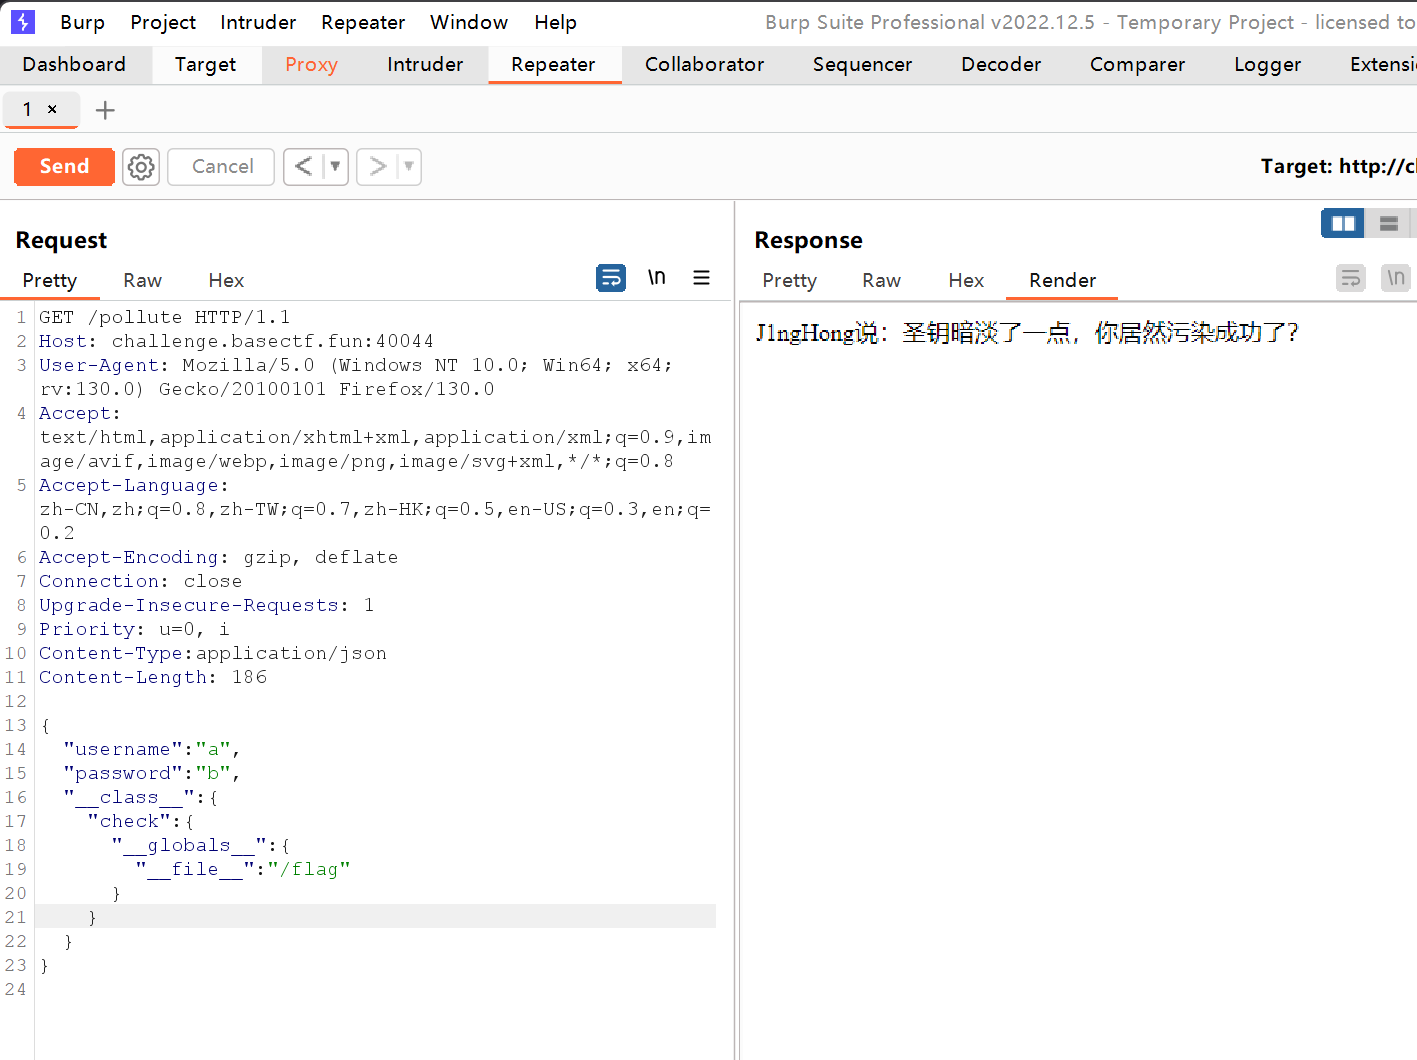The image size is (1417, 1060).
Task: Switch to Collaborator tab
Action: 704,65
